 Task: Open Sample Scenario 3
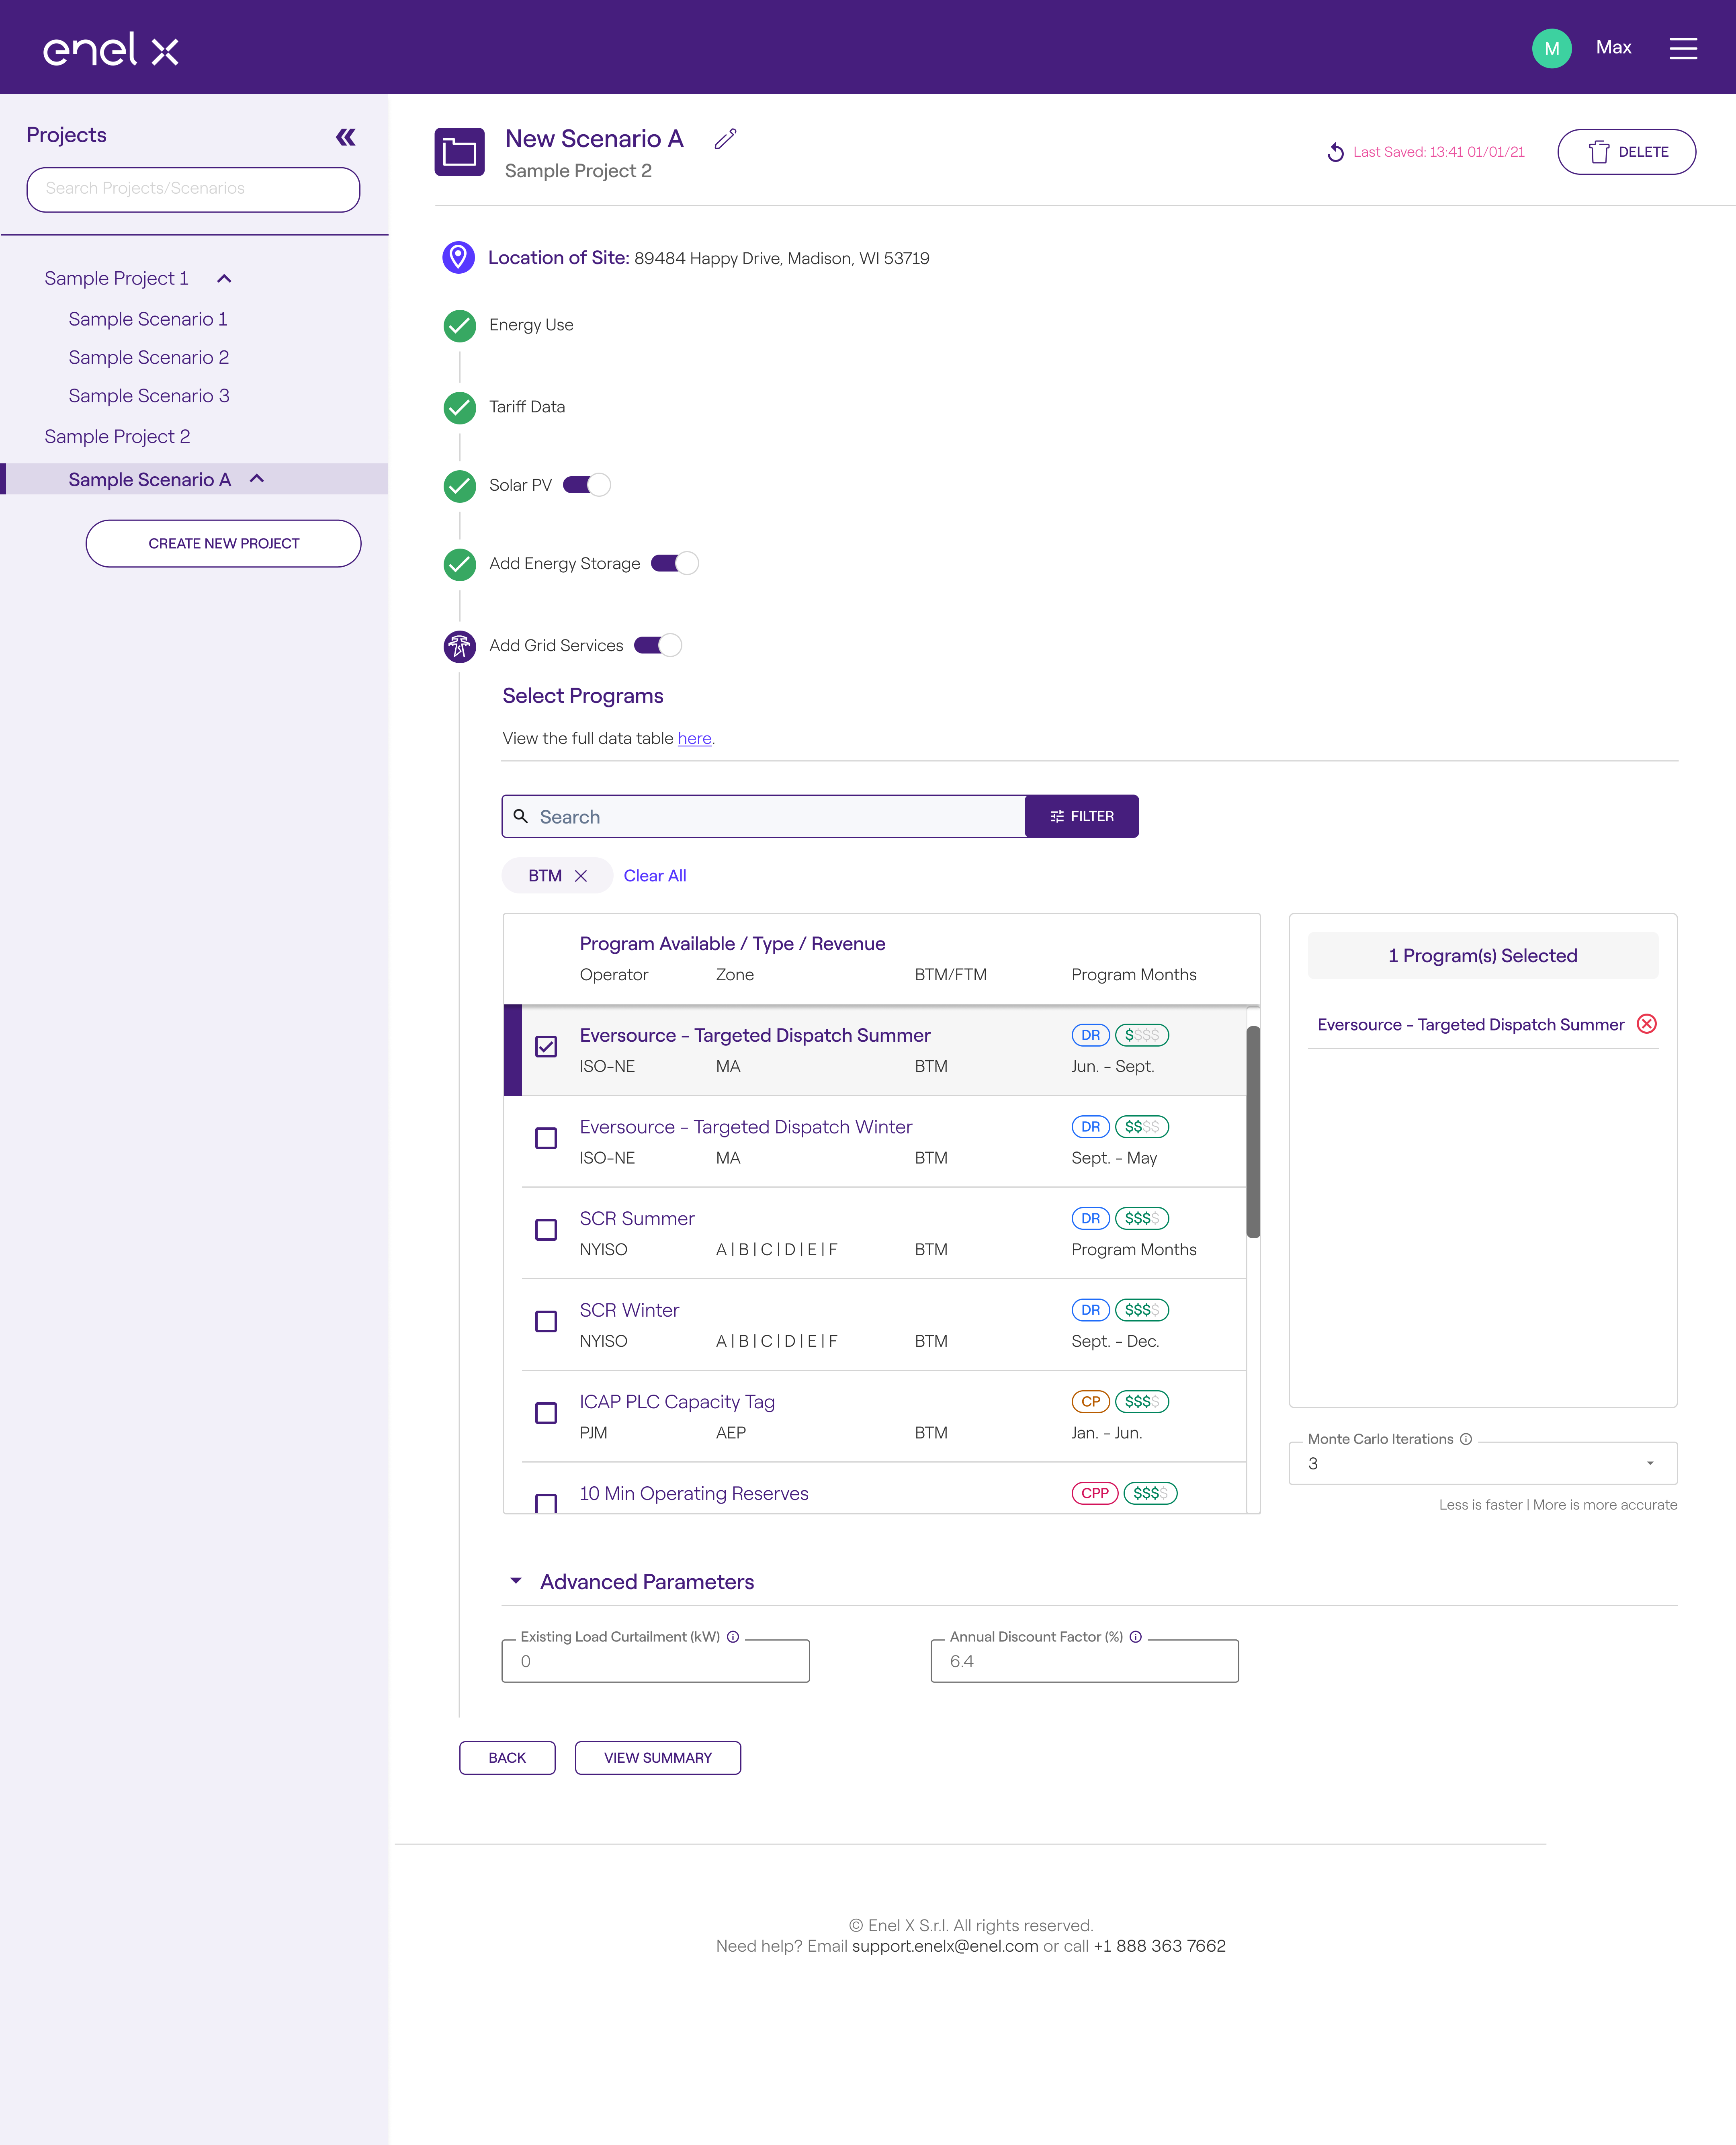[149, 396]
